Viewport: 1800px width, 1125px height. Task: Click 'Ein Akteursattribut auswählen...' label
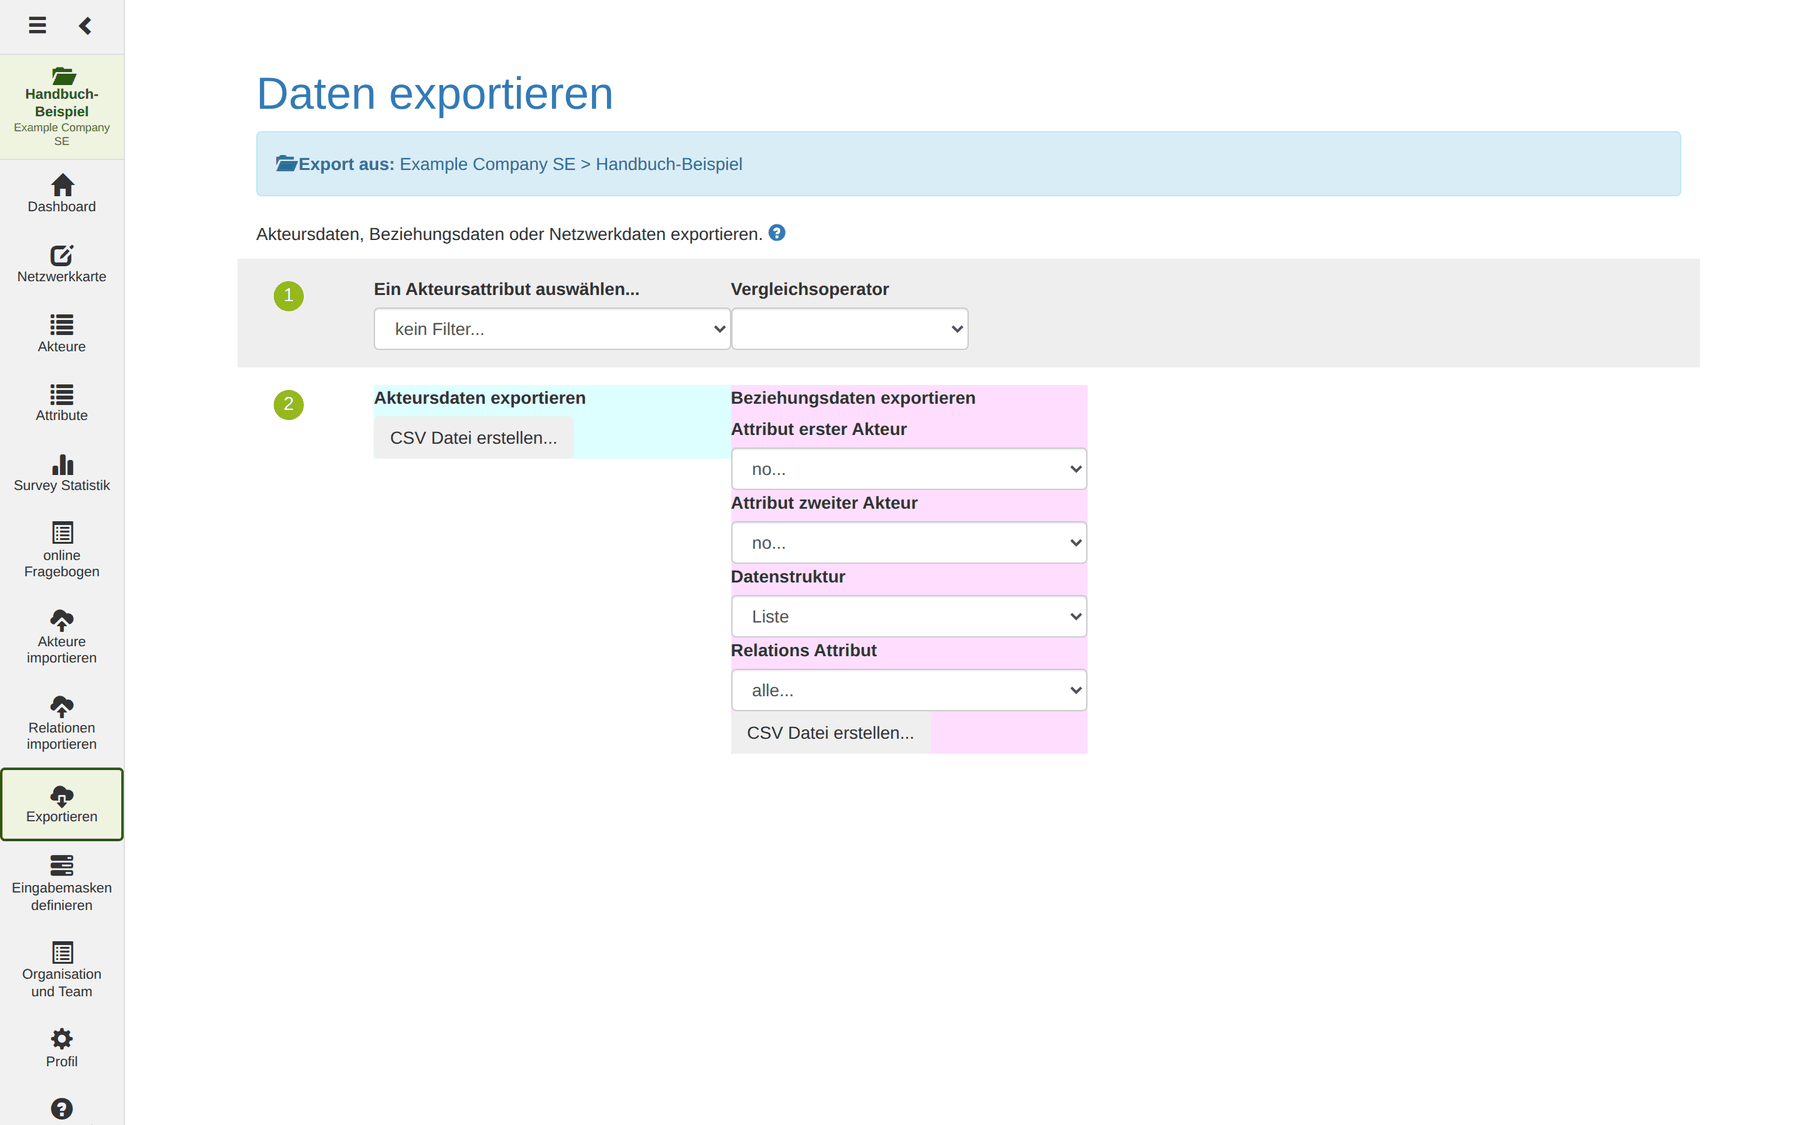pos(507,289)
